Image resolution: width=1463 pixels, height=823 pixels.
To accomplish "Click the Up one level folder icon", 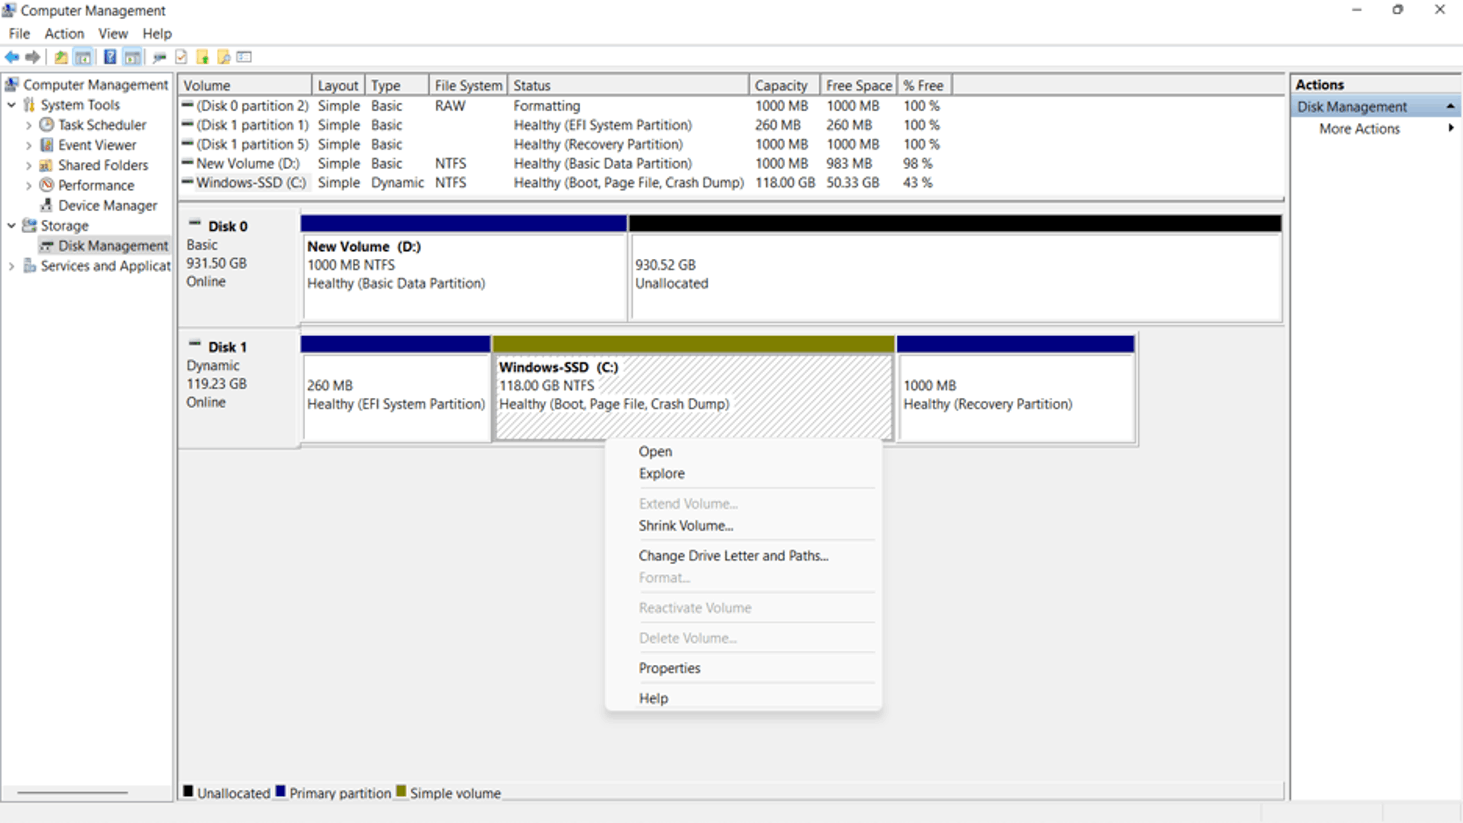I will (61, 57).
